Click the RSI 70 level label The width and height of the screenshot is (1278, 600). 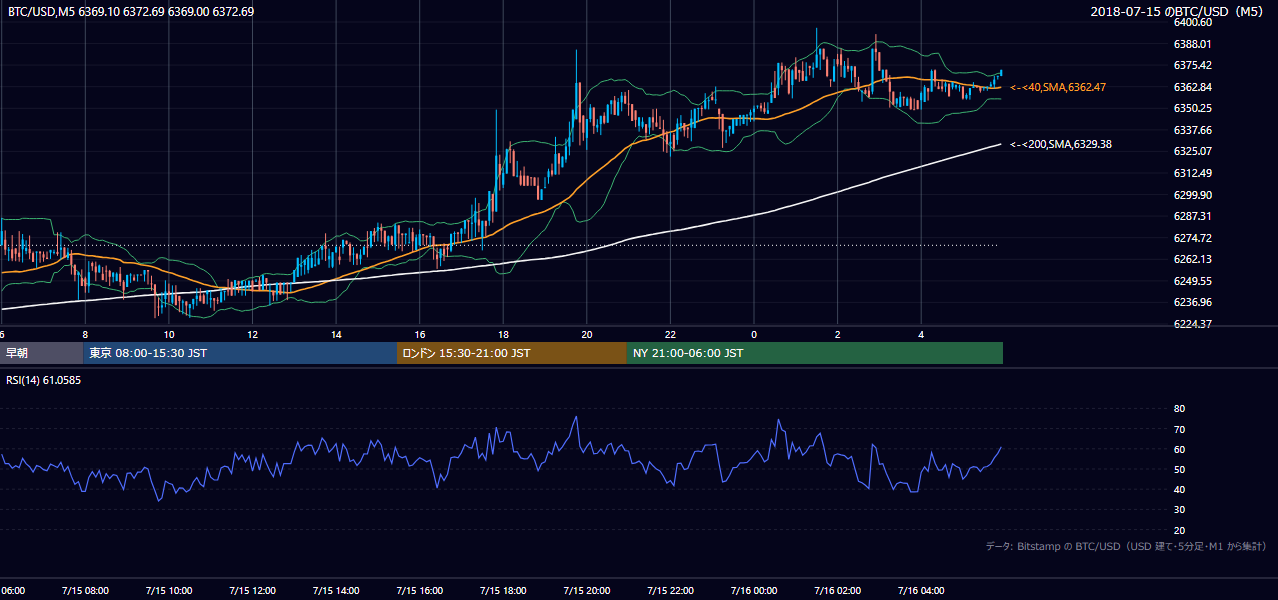pyautogui.click(x=1179, y=429)
